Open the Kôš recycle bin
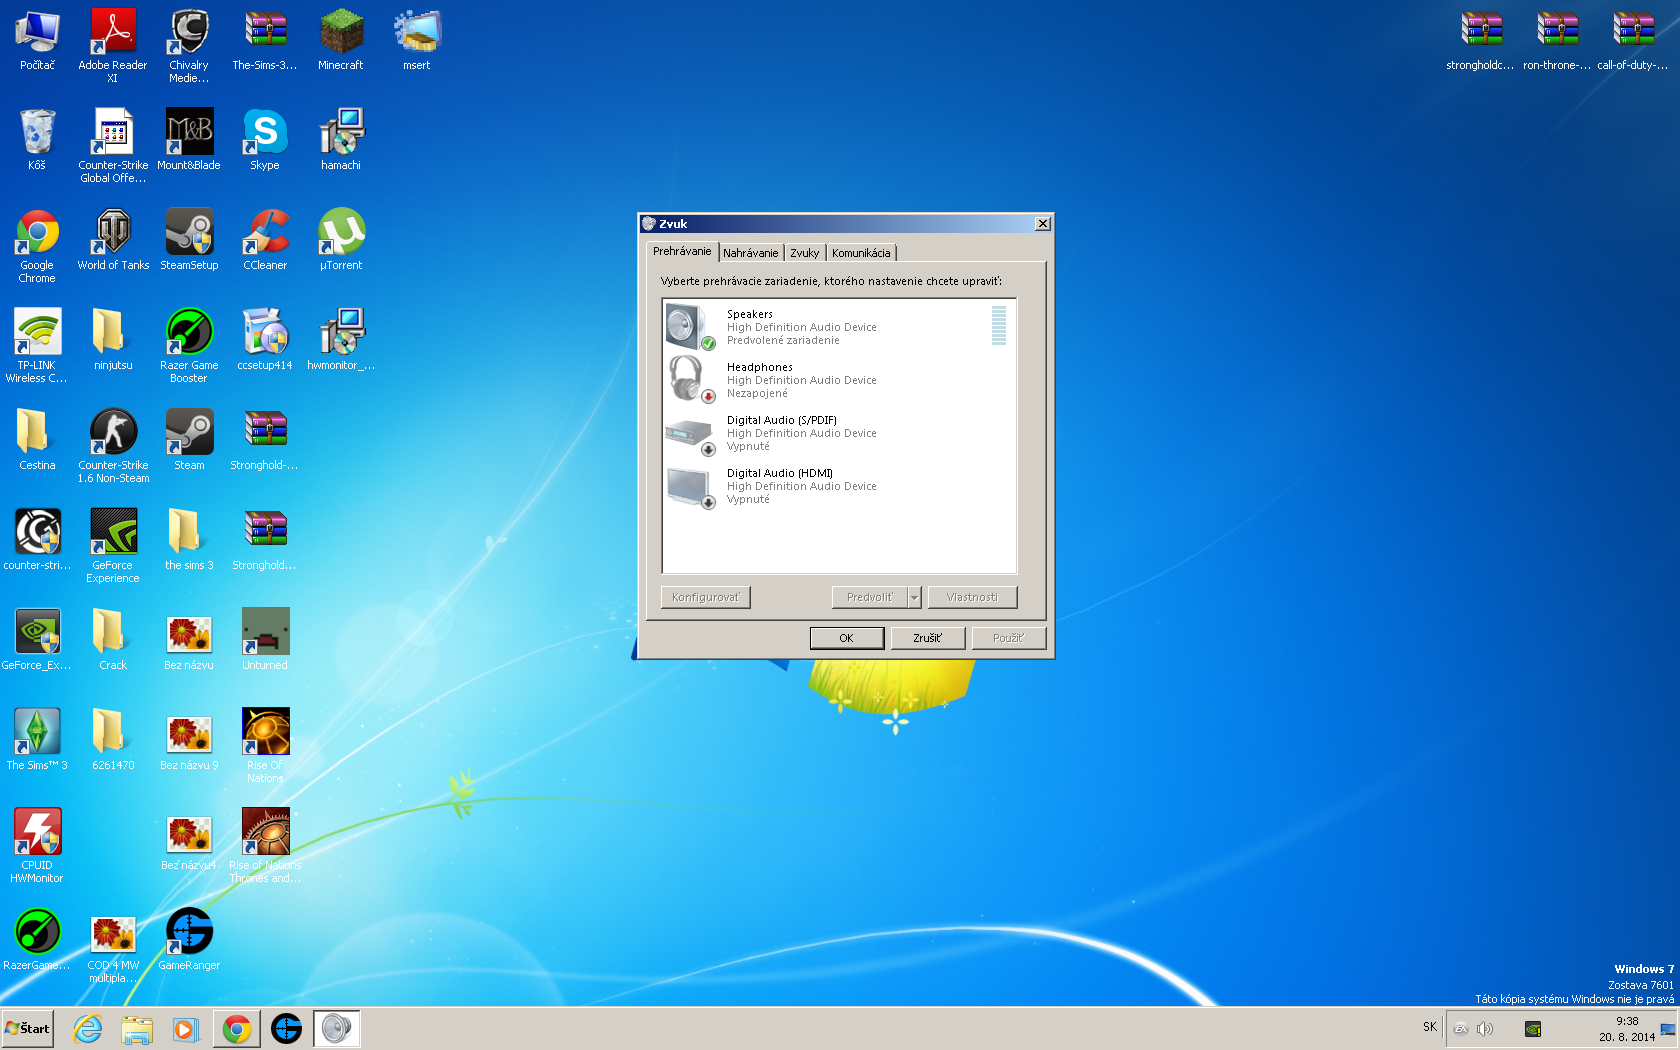The image size is (1680, 1050). pyautogui.click(x=37, y=140)
